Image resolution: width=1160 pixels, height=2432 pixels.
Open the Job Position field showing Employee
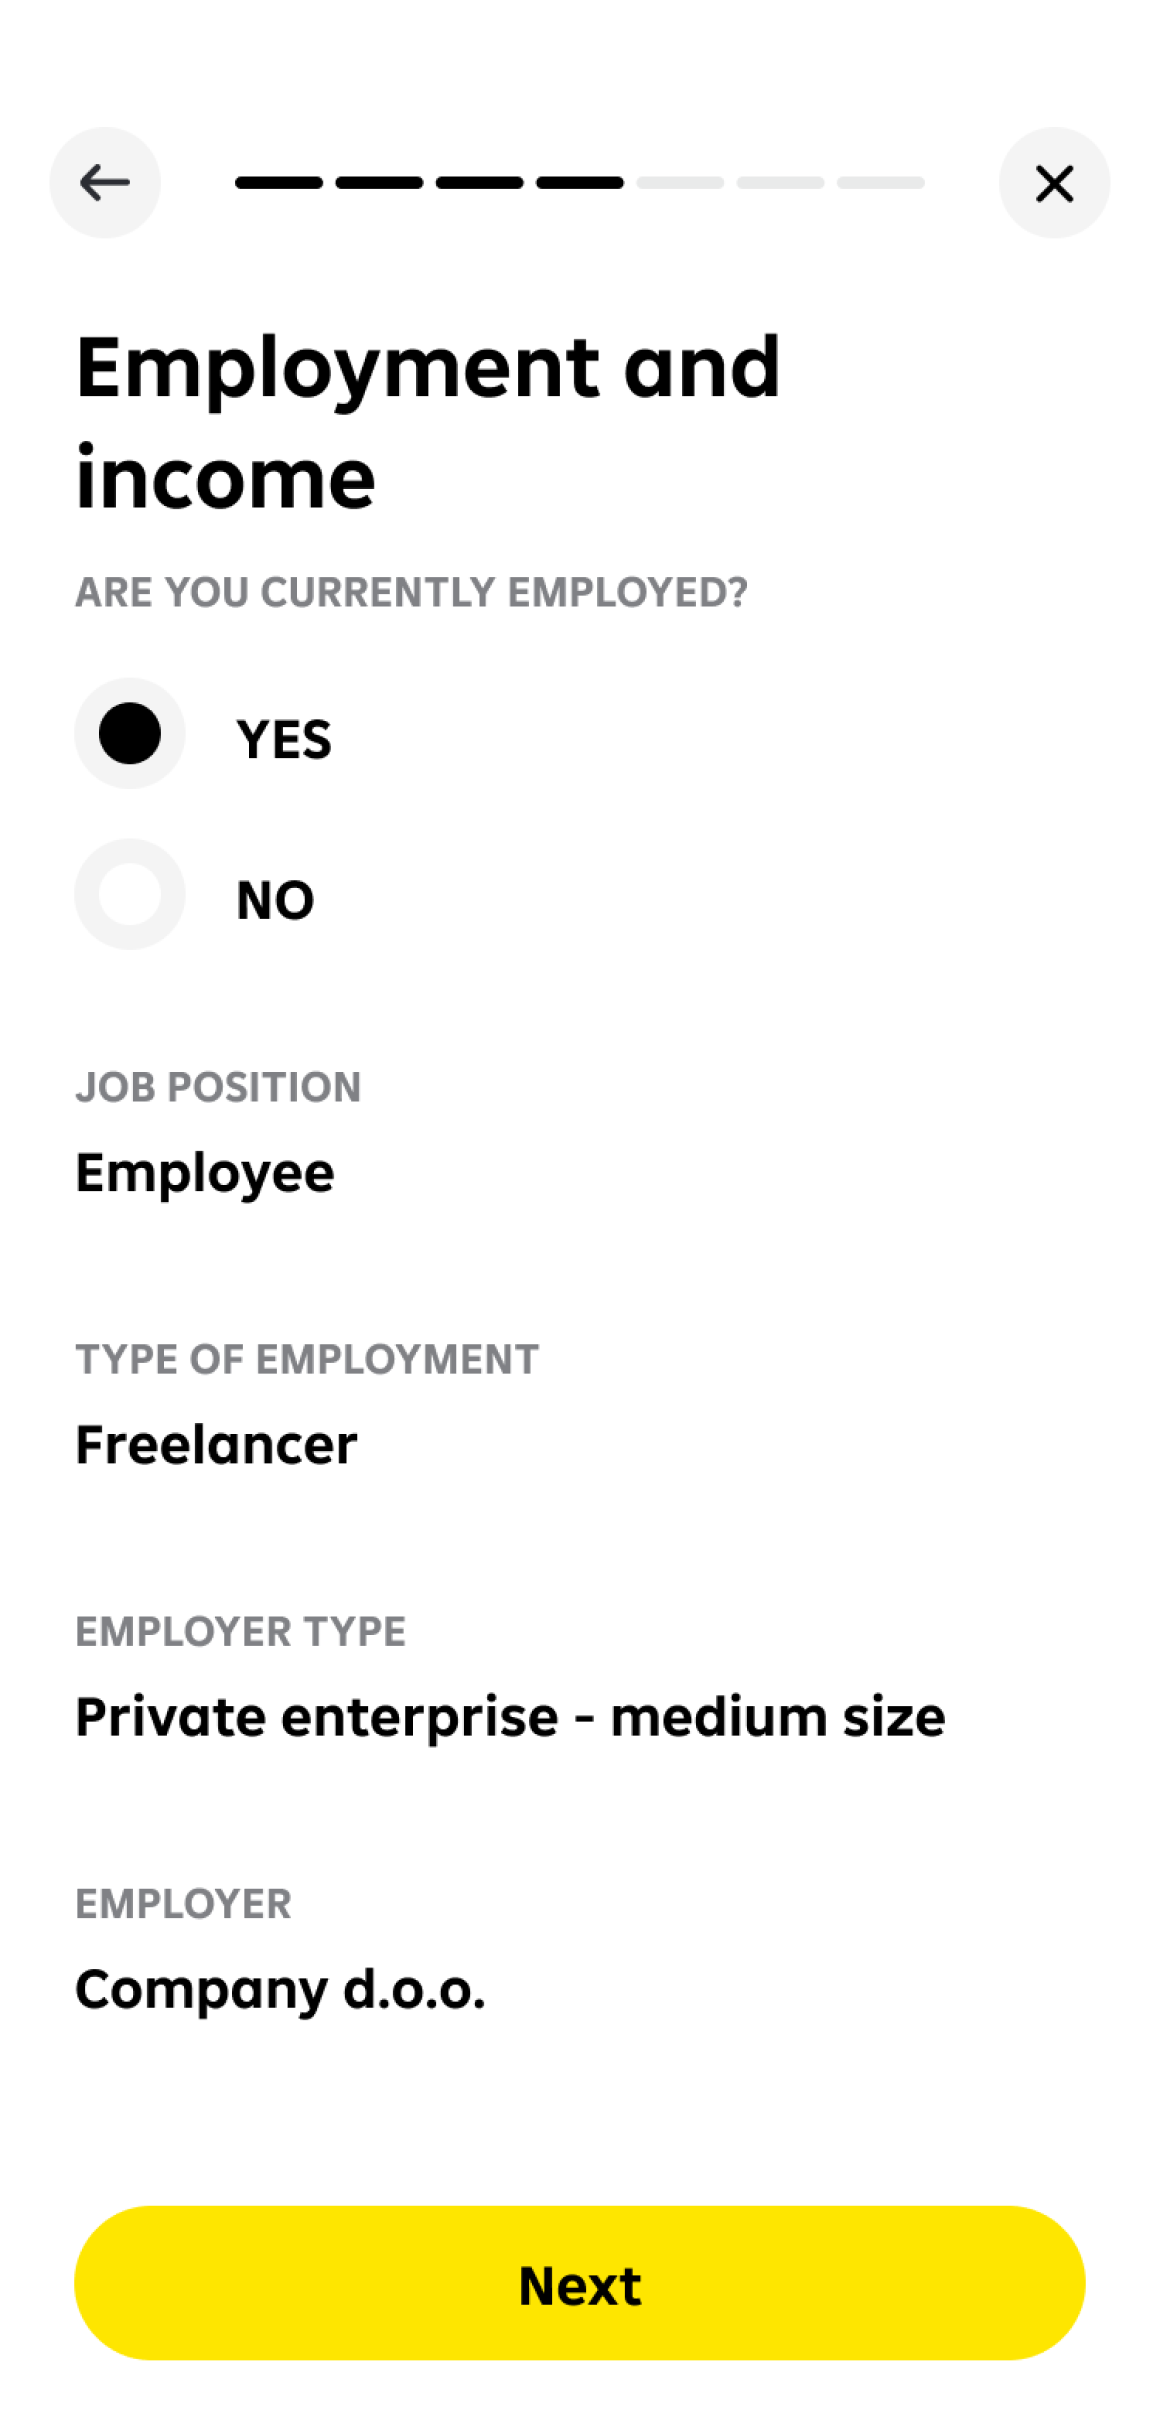[x=205, y=1173]
